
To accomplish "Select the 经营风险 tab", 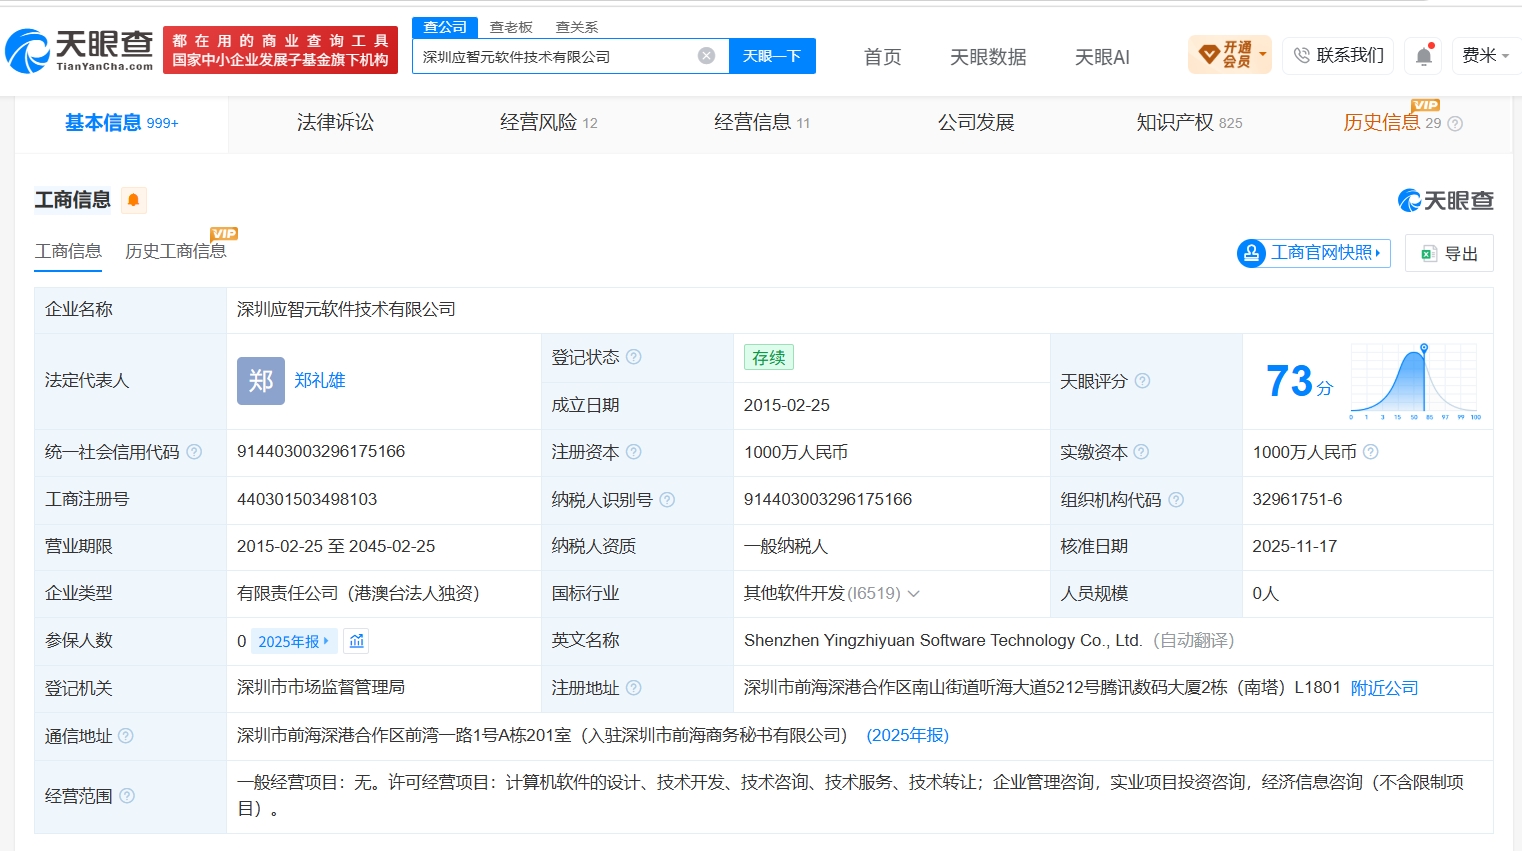I will click(549, 123).
